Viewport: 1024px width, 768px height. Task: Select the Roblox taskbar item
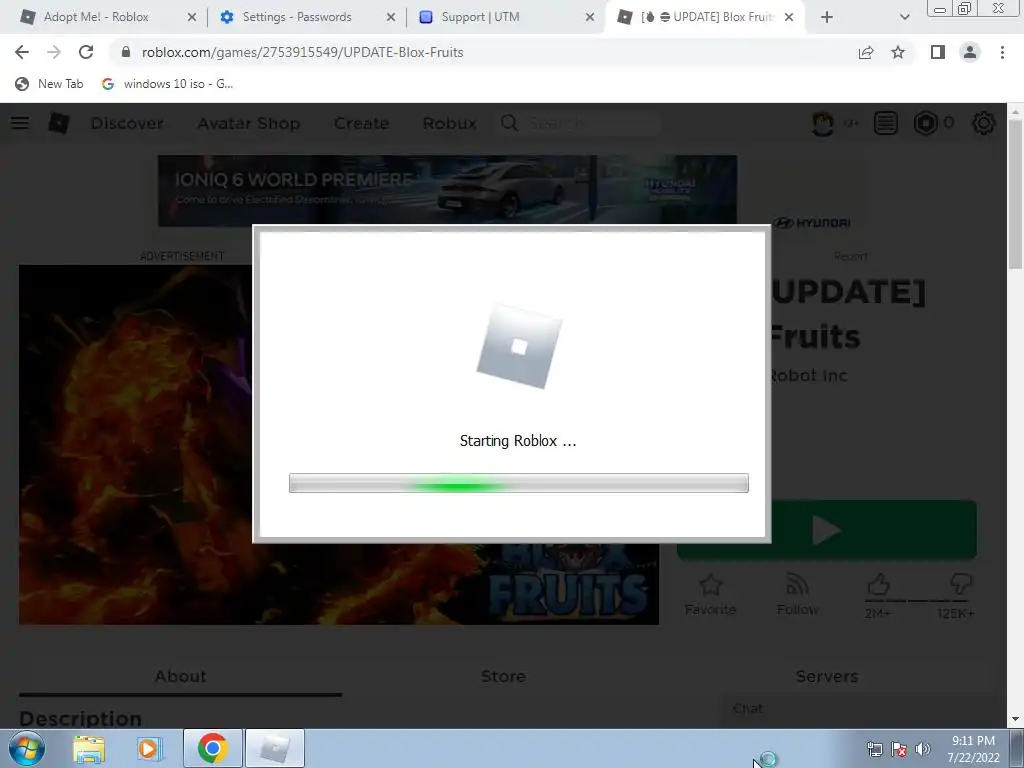[x=275, y=748]
